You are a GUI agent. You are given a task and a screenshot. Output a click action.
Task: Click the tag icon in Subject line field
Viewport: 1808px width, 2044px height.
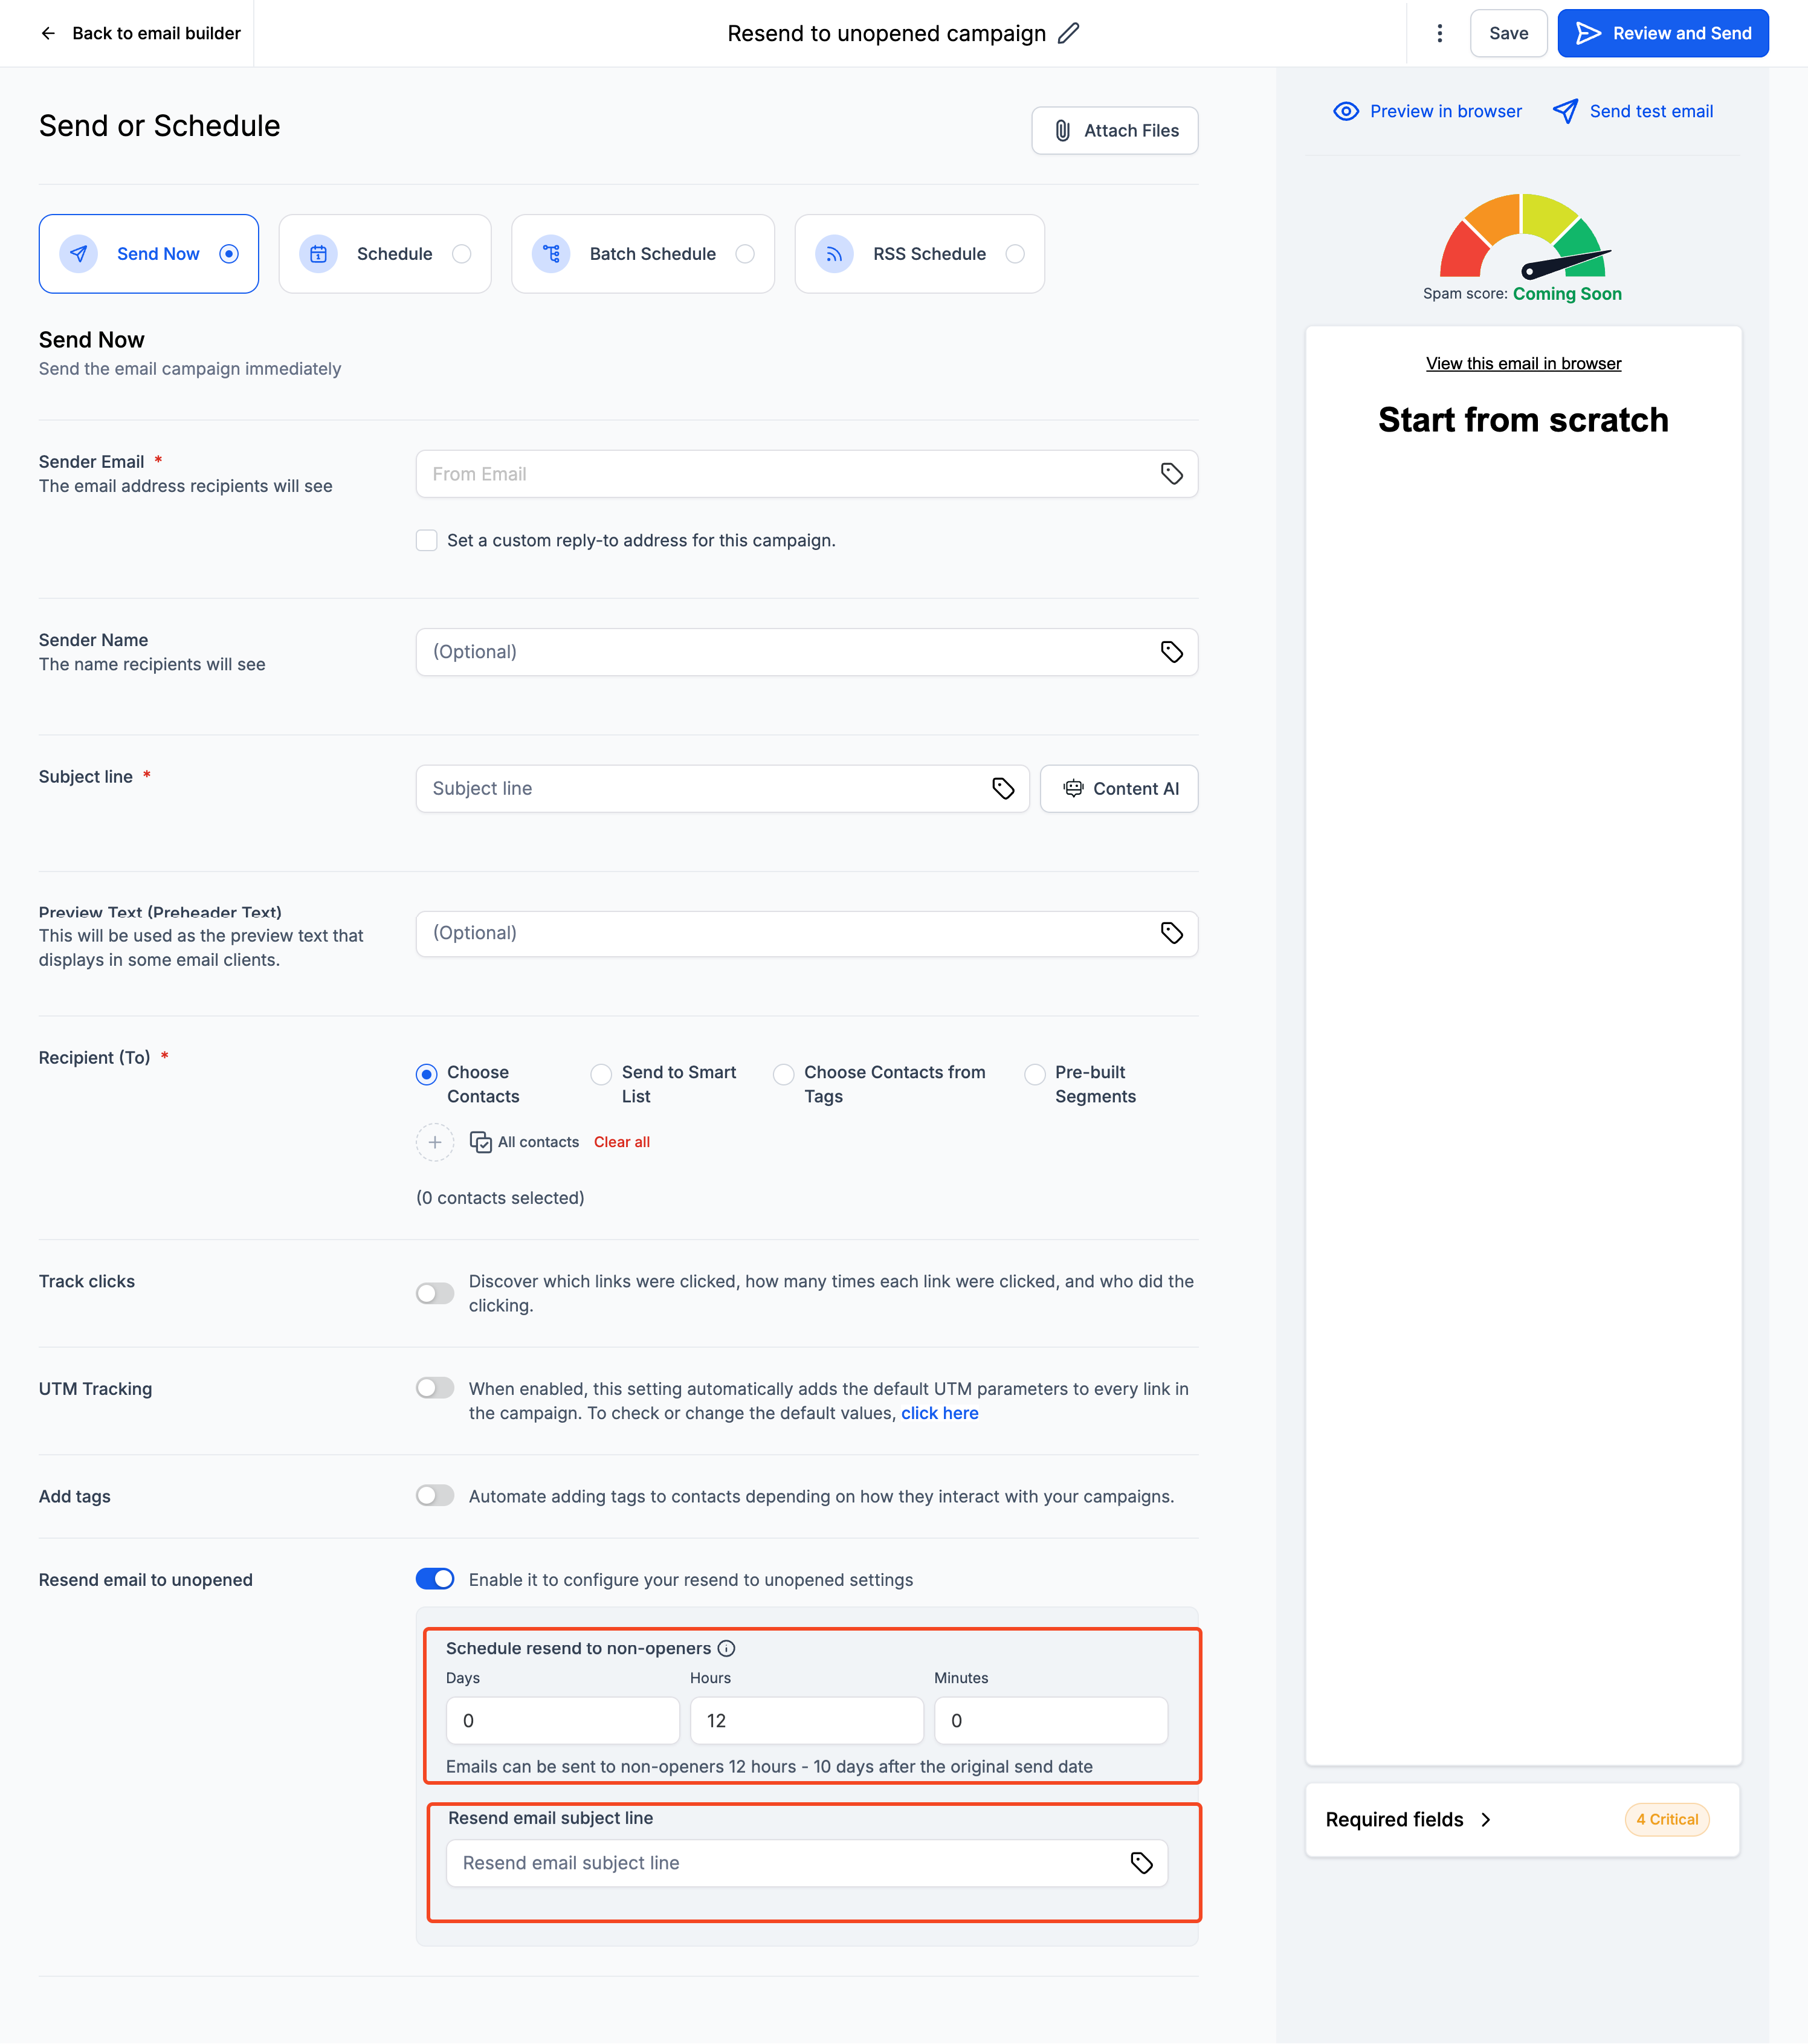coord(1003,789)
